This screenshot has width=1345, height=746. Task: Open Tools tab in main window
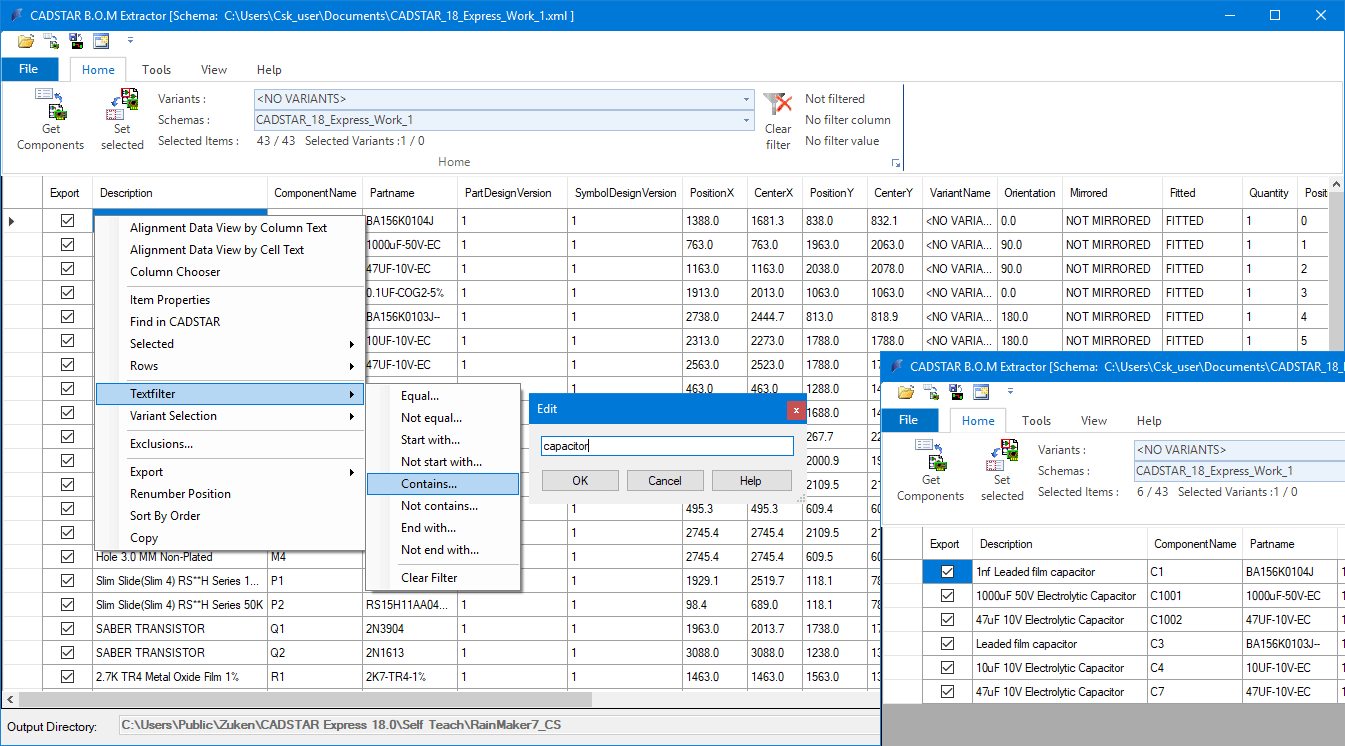click(x=156, y=70)
